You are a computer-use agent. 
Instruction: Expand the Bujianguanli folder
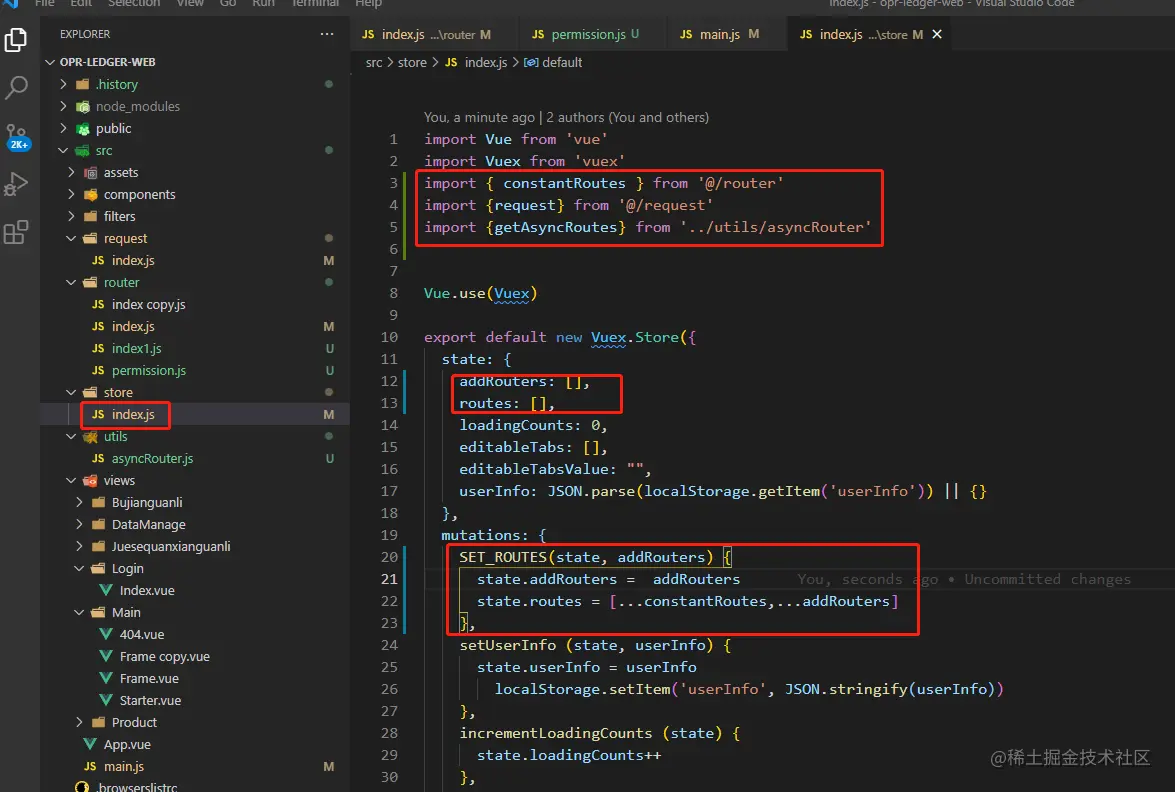(79, 503)
